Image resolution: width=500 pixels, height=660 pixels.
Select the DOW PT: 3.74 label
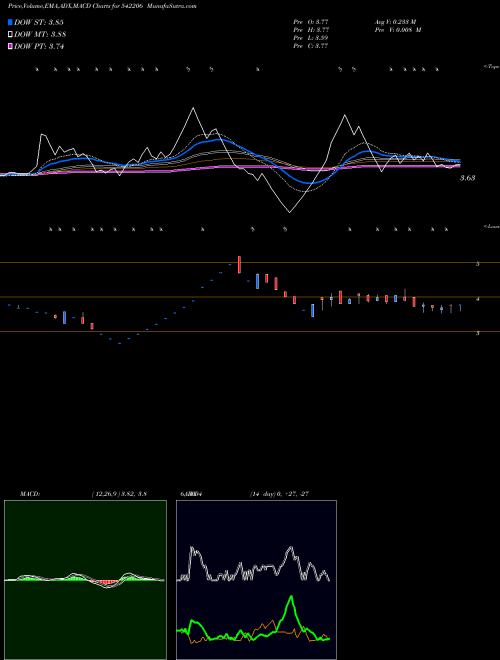click(x=39, y=46)
